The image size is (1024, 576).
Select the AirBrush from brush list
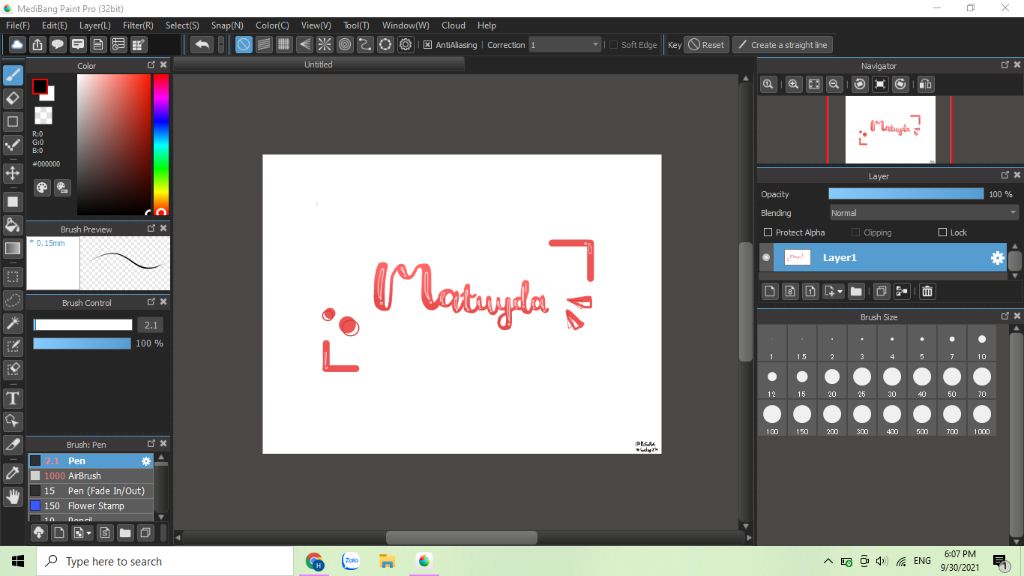point(85,476)
